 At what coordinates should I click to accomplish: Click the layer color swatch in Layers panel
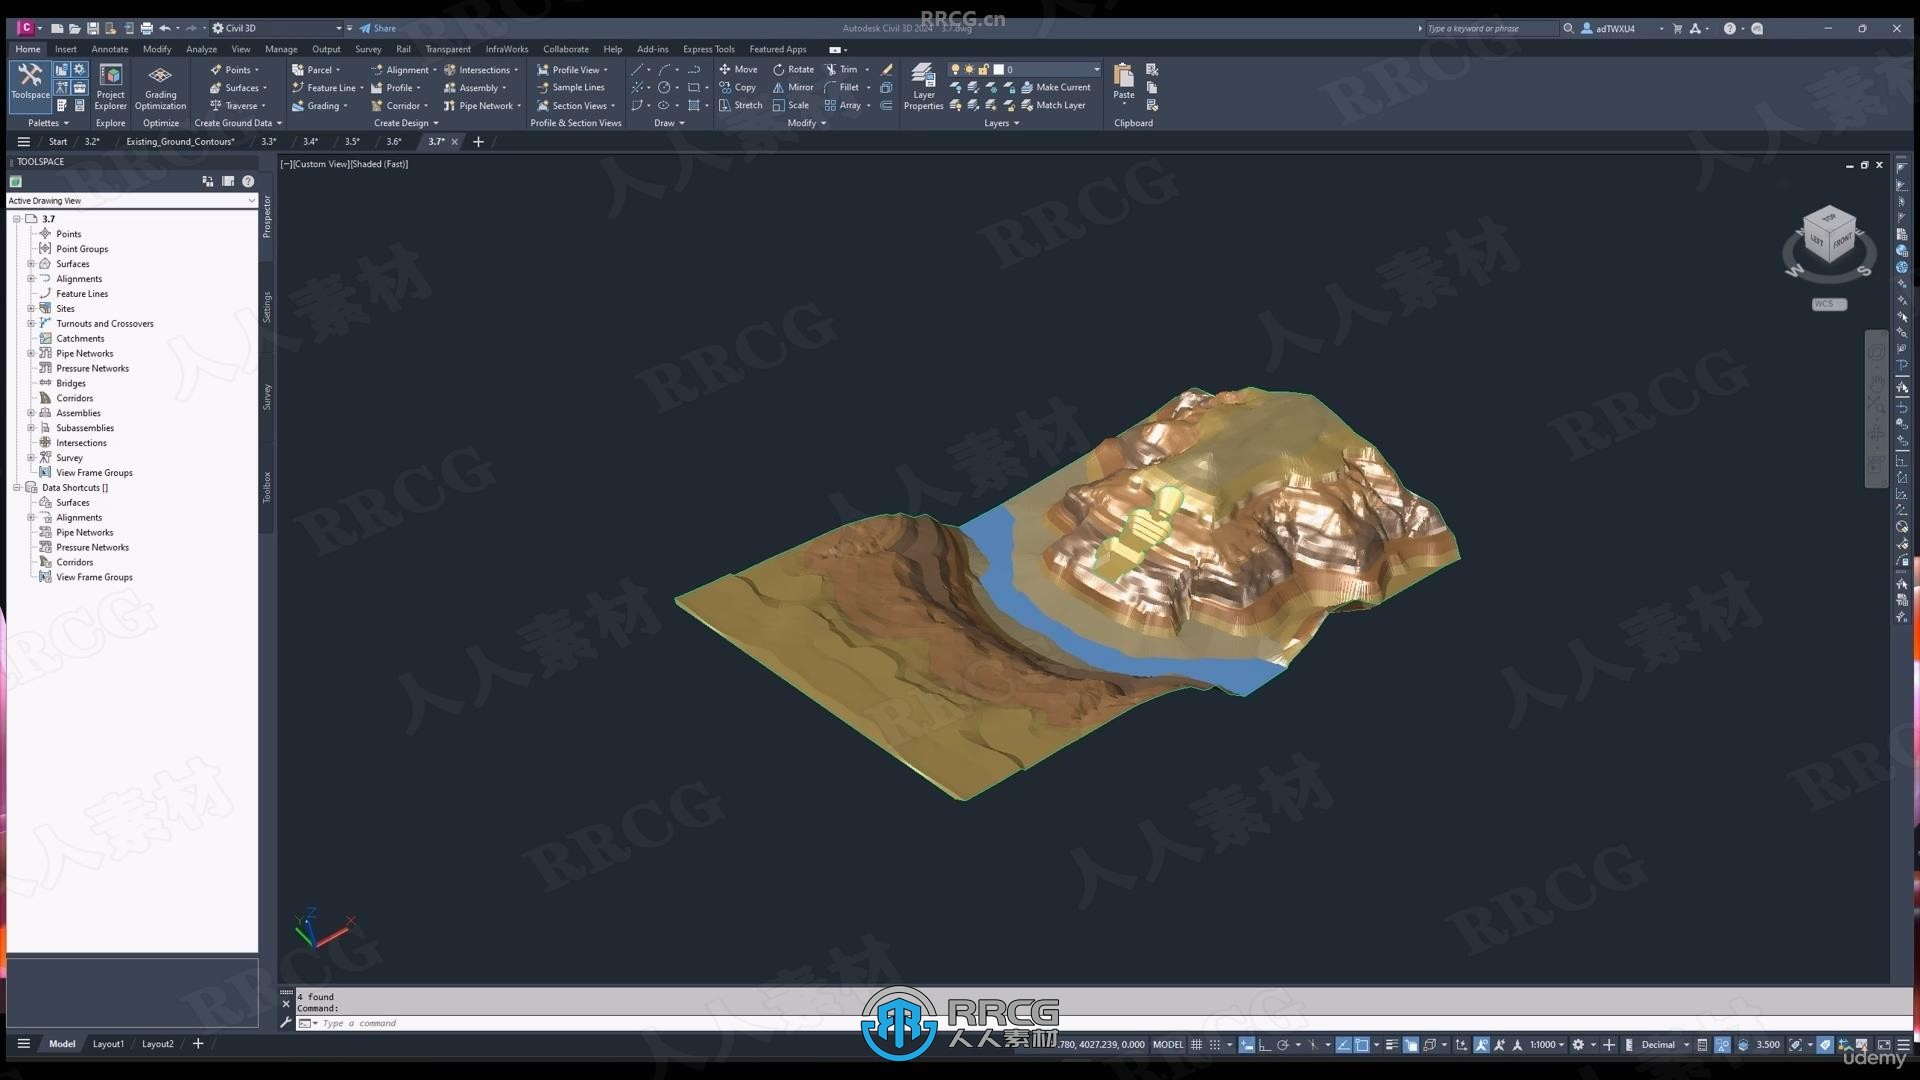pyautogui.click(x=998, y=70)
